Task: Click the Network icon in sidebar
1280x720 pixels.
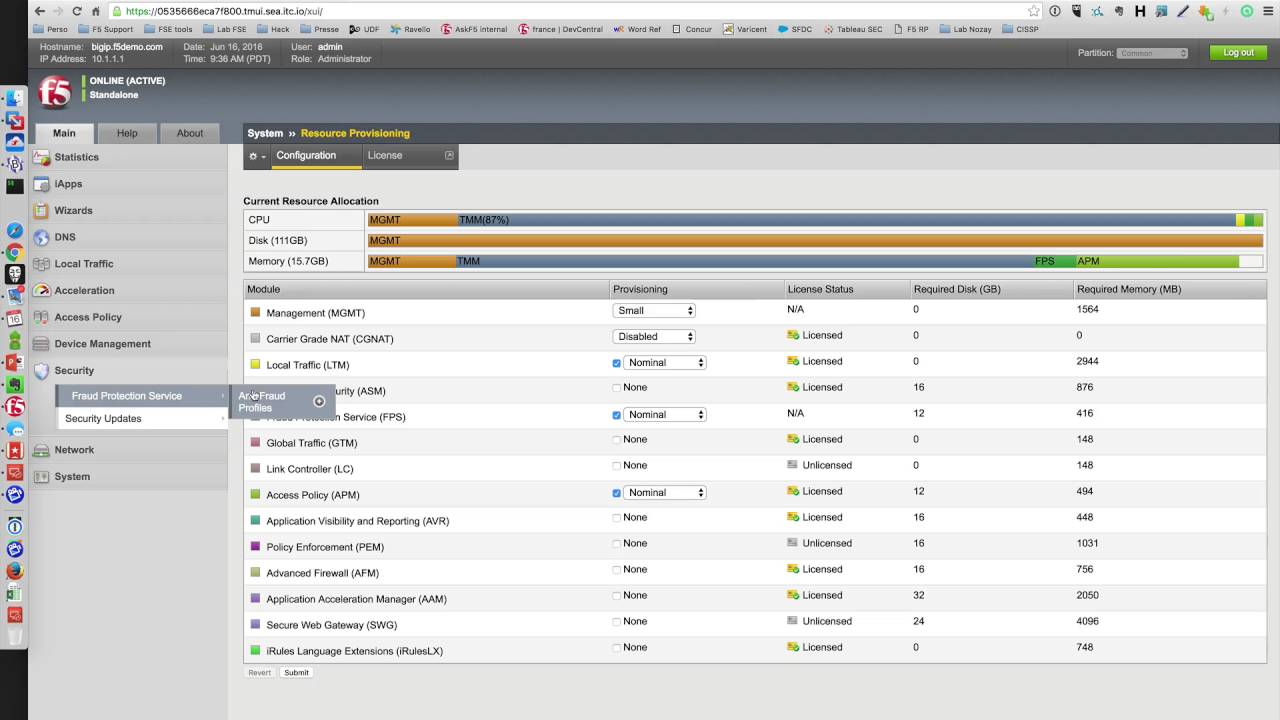Action: [x=41, y=450]
